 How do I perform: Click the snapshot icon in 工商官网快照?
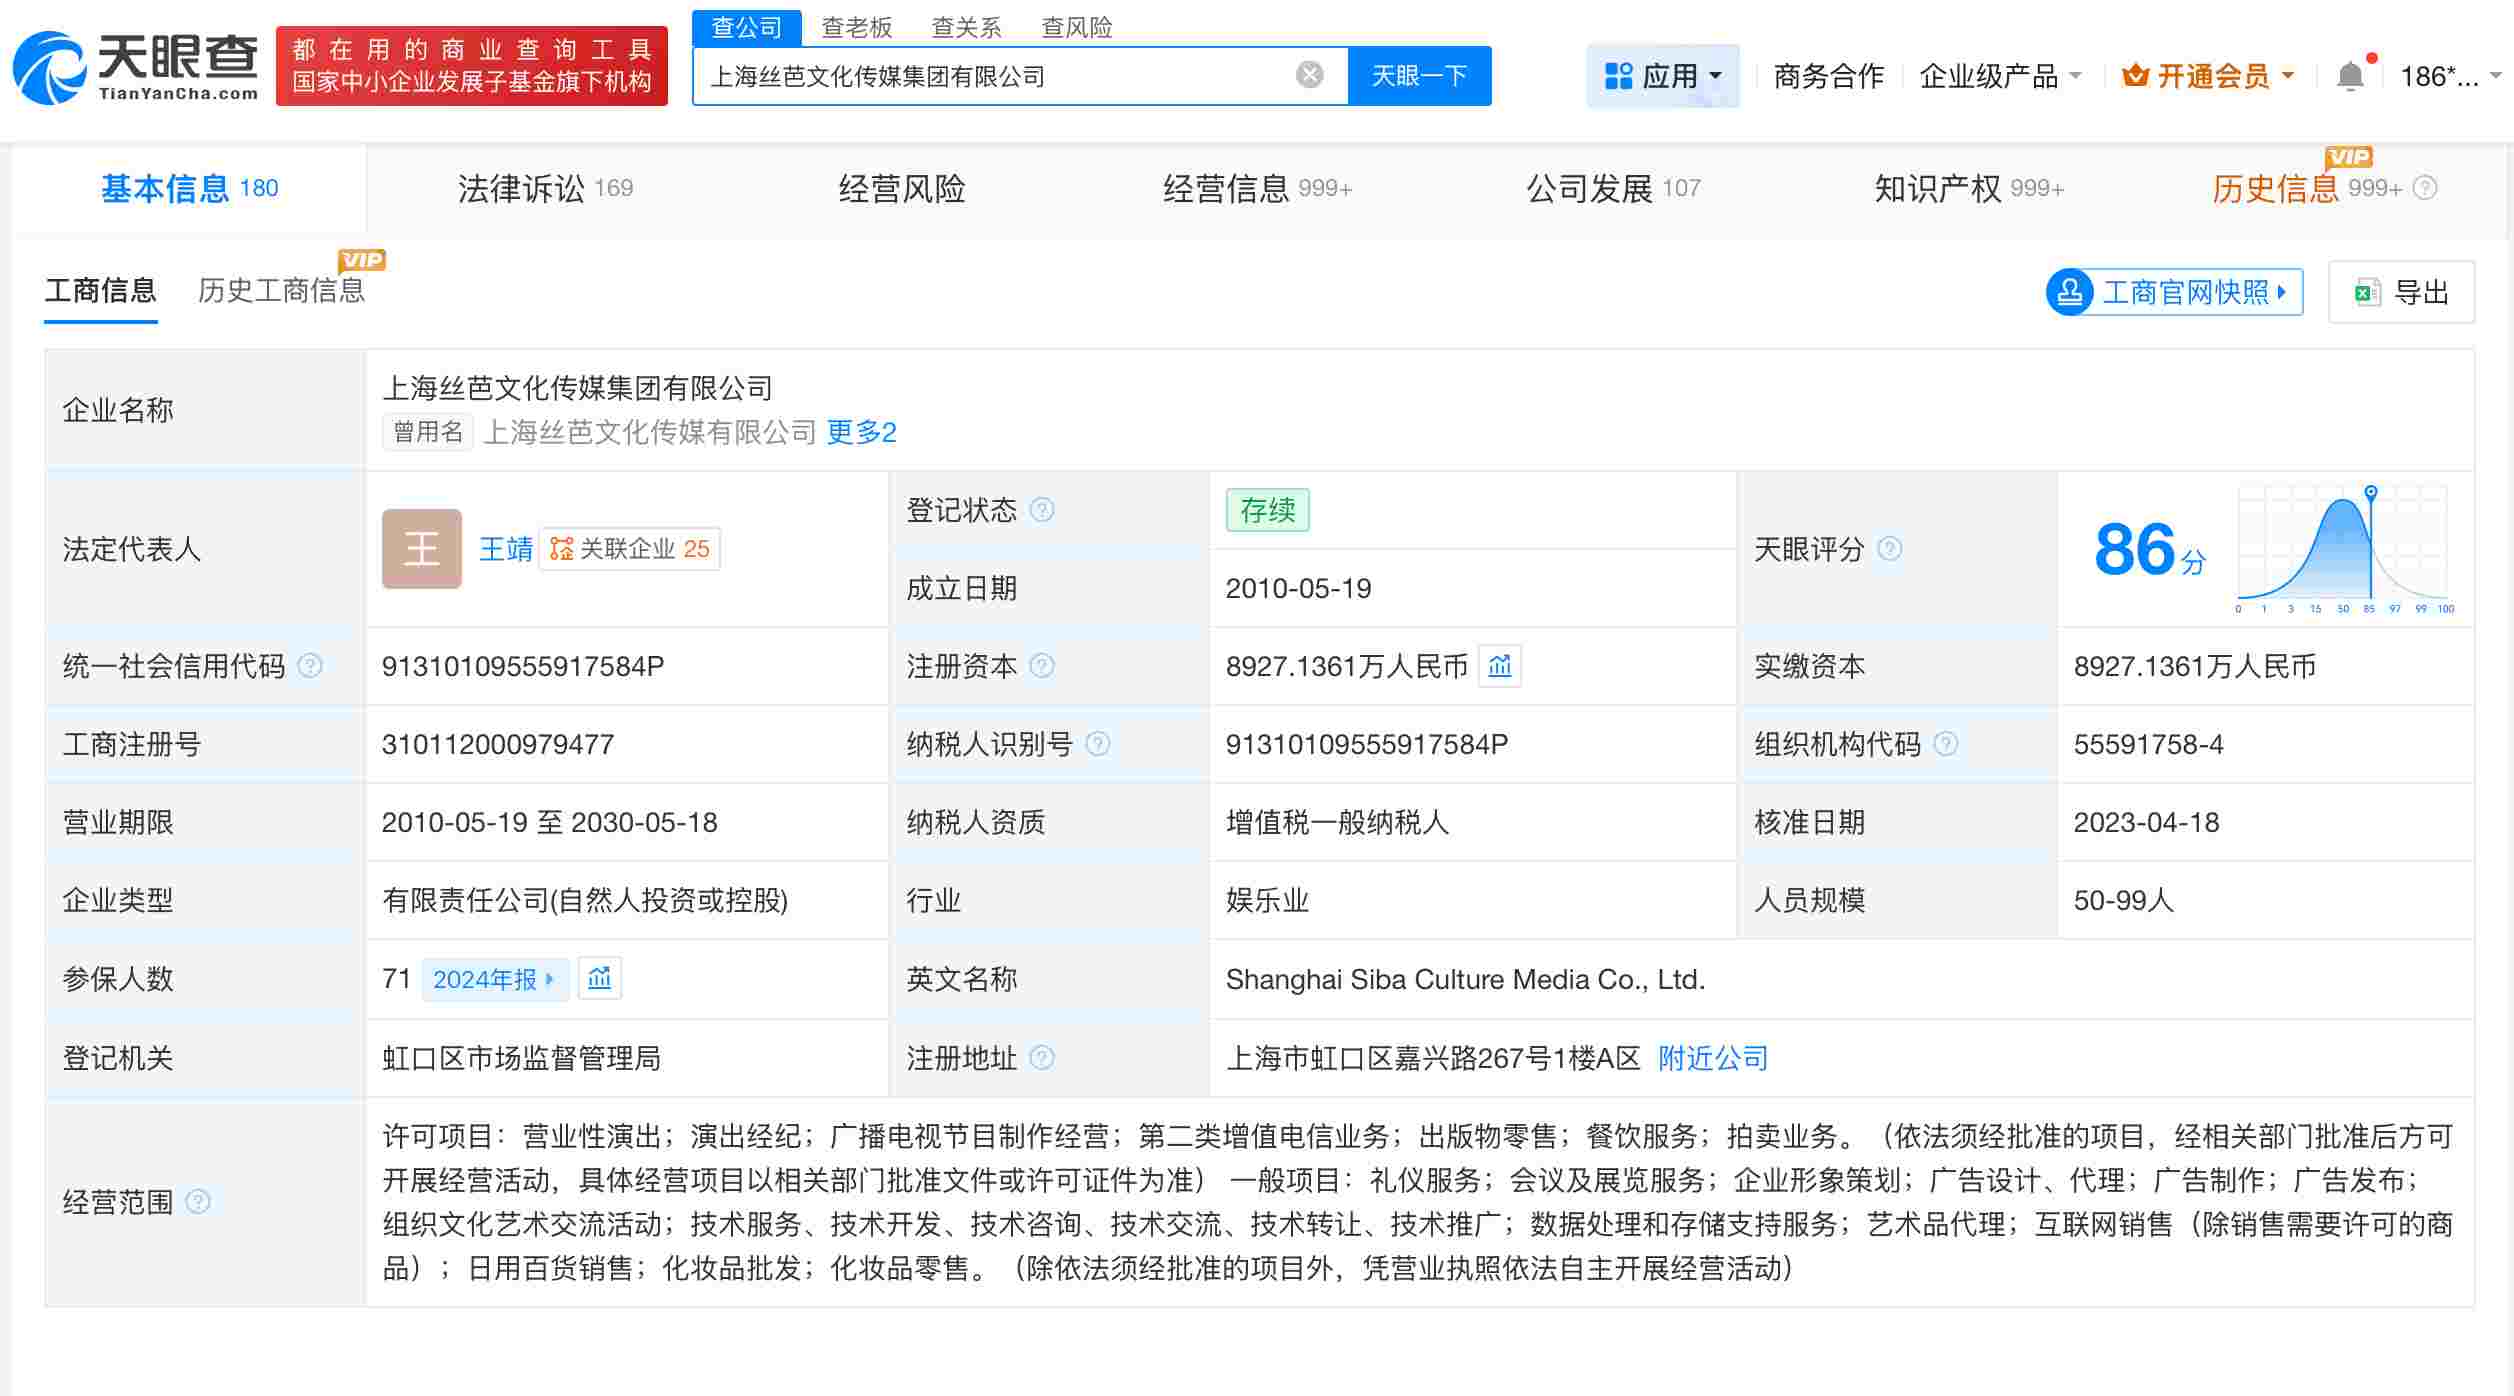[x=2070, y=291]
